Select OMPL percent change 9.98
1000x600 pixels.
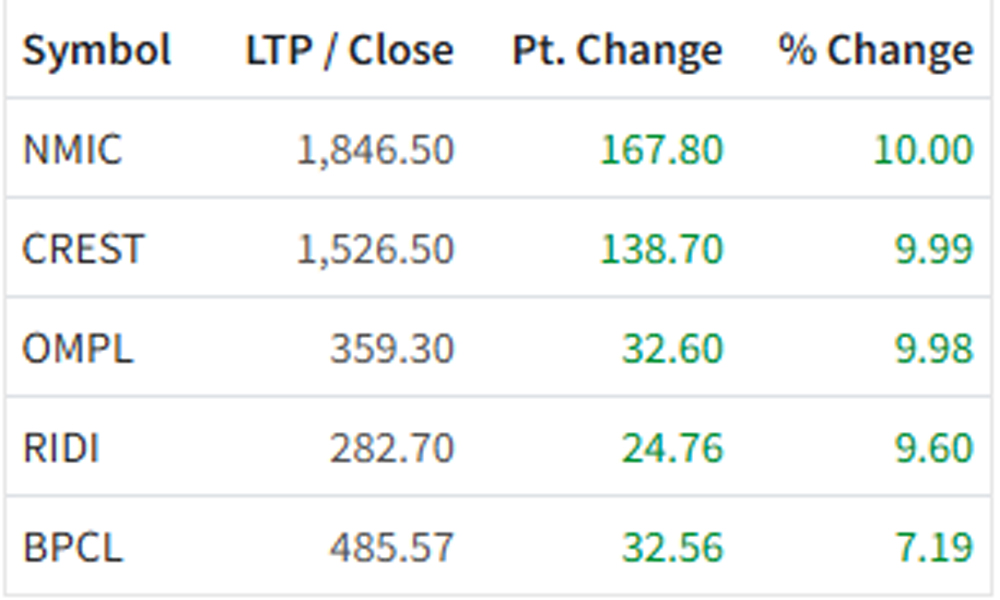pyautogui.click(x=933, y=349)
